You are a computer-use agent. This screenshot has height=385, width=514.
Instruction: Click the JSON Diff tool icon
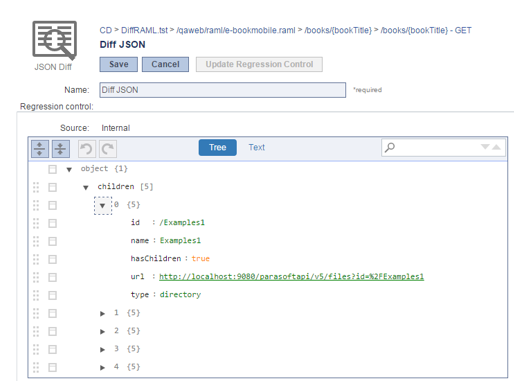pyautogui.click(x=55, y=41)
